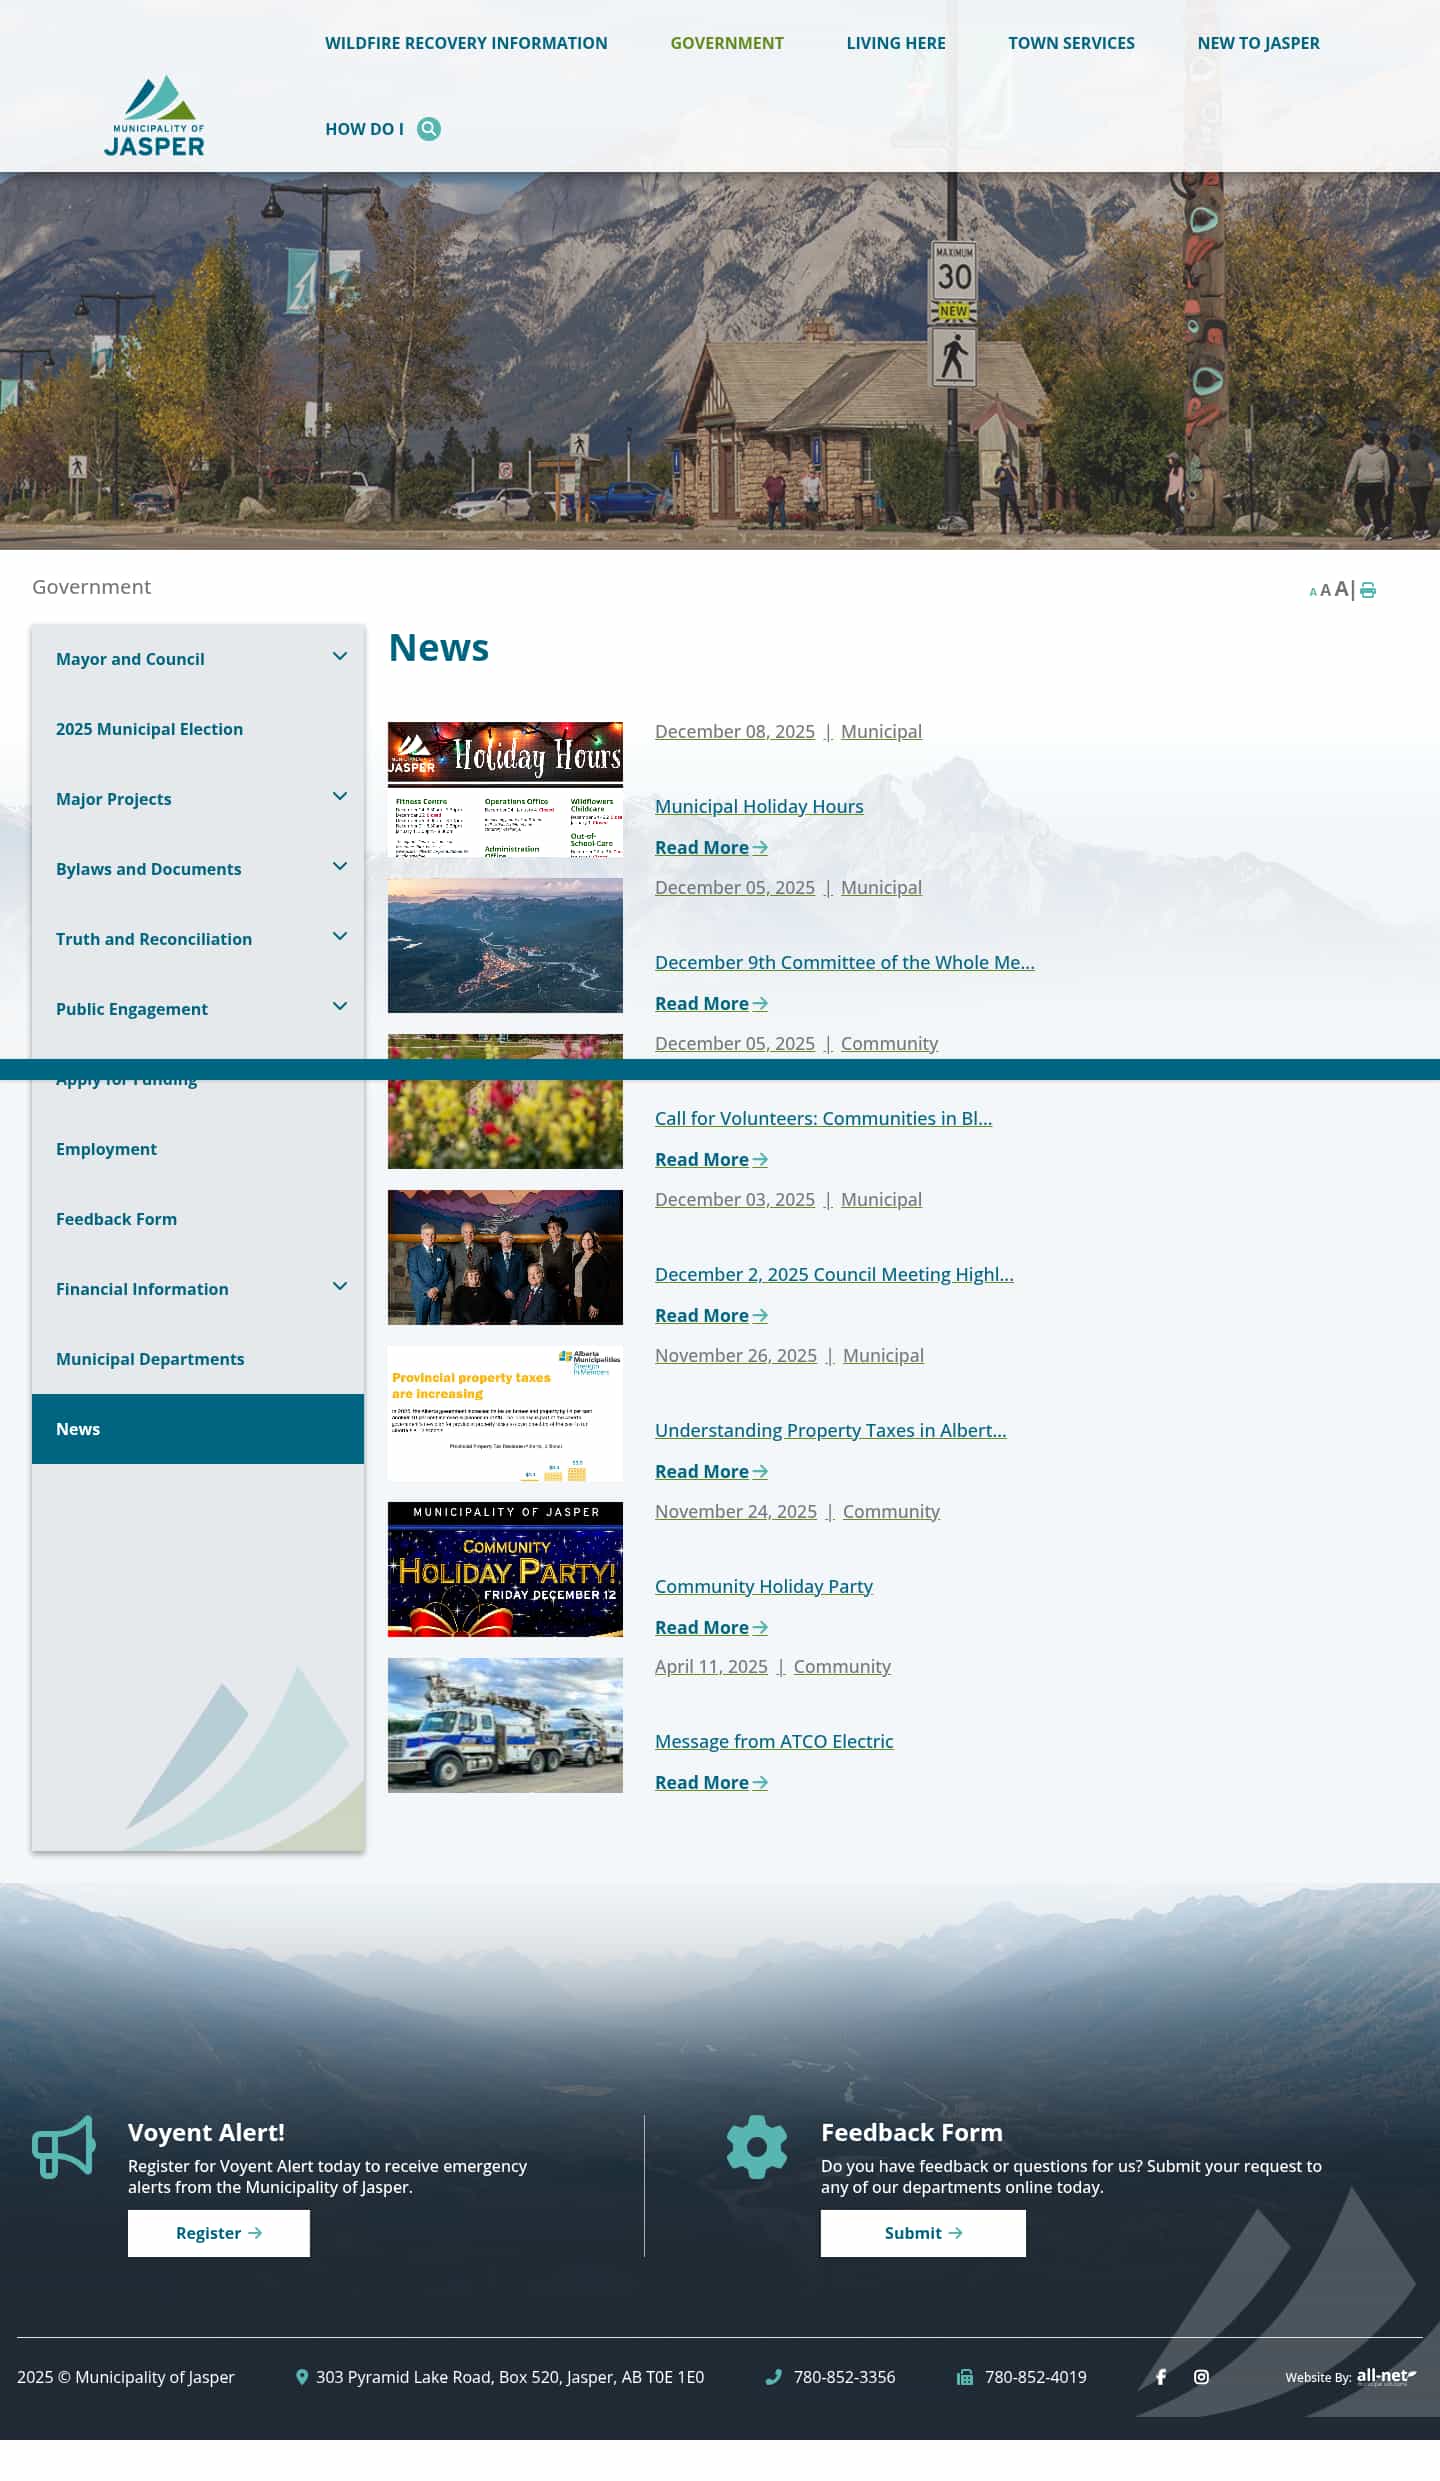This screenshot has height=2481, width=1440.
Task: Read More on Property Taxes article
Action: pyautogui.click(x=711, y=1471)
